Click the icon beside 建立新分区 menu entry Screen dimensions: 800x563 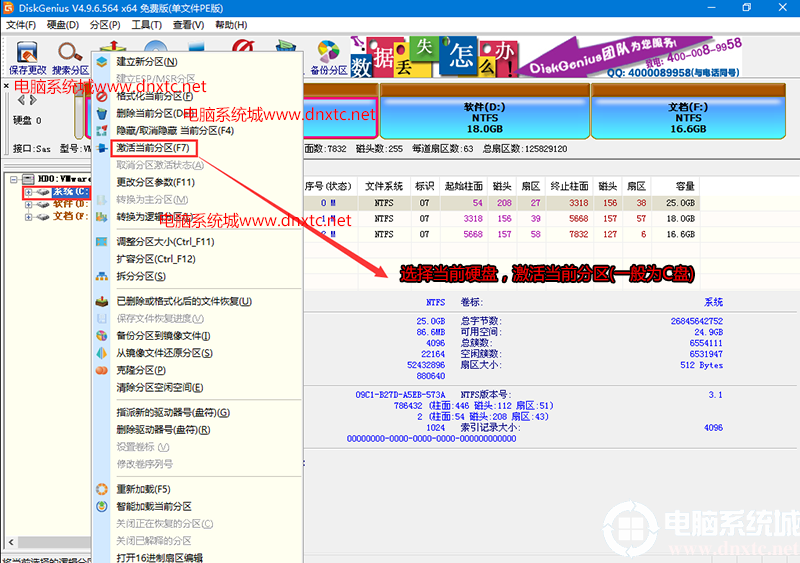(x=102, y=62)
